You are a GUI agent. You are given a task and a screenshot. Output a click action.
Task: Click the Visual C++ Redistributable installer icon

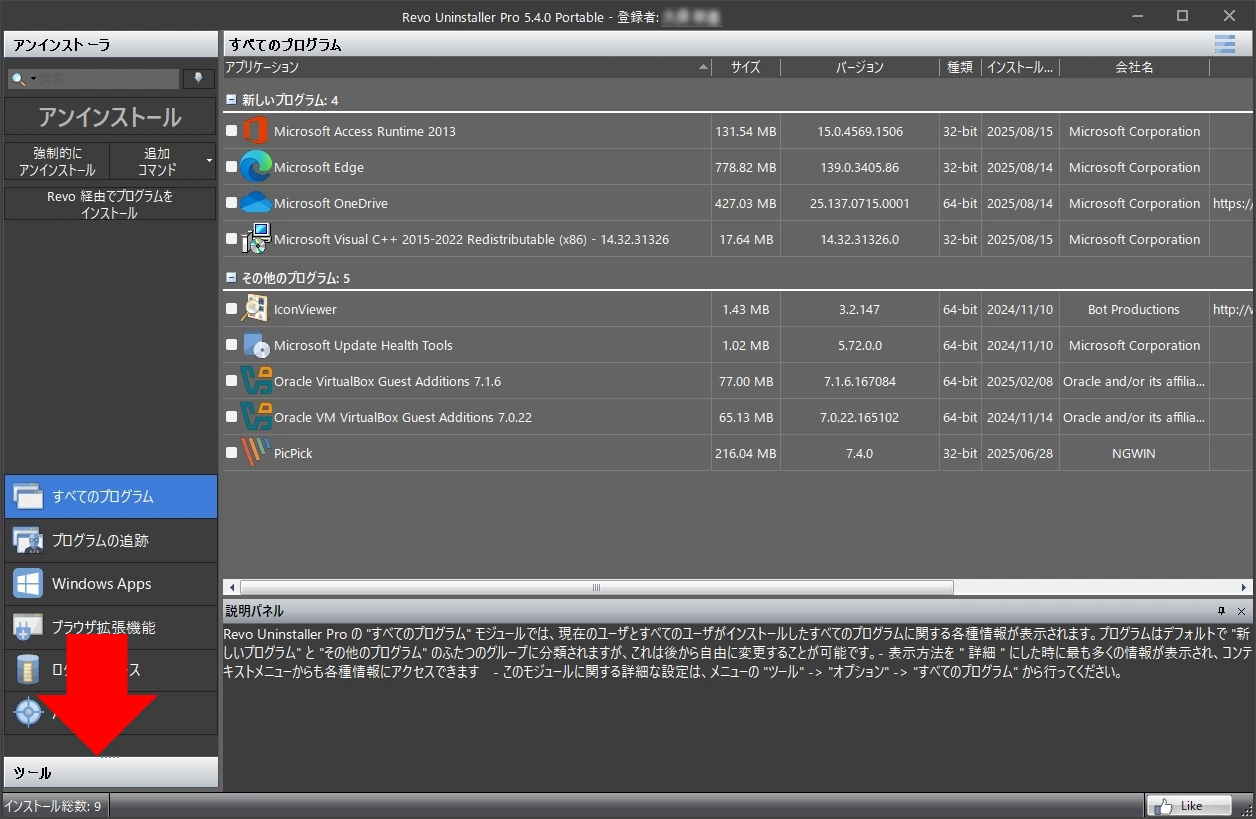256,239
